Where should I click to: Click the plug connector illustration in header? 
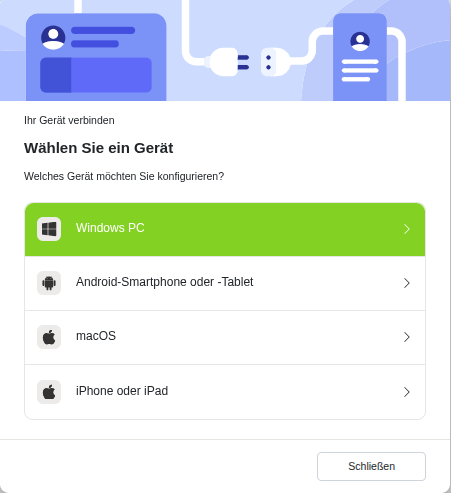tap(247, 62)
